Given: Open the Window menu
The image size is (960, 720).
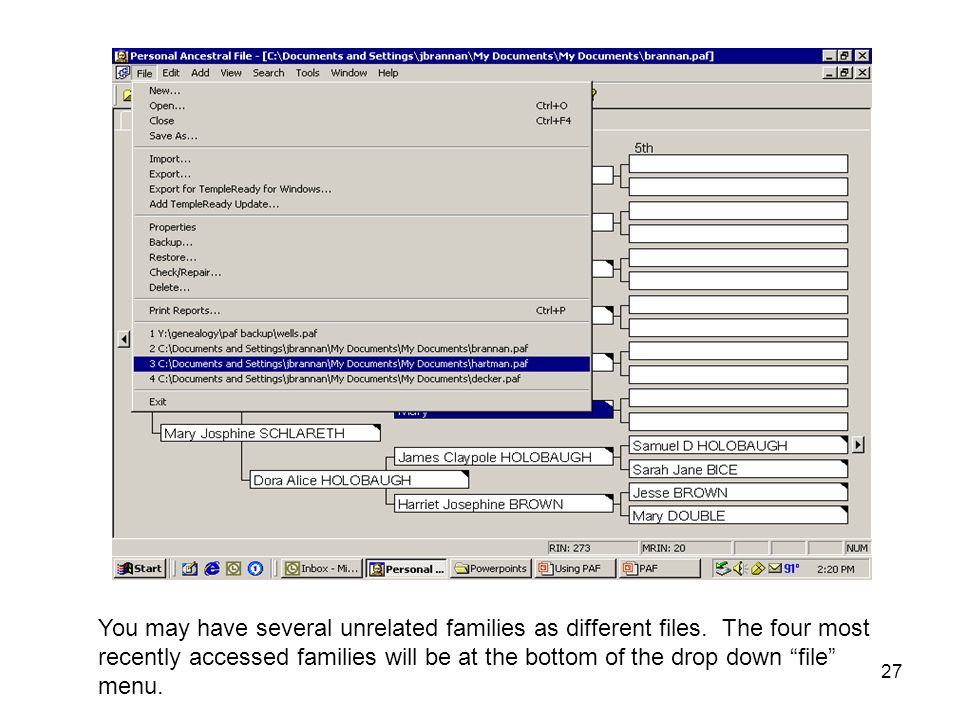Looking at the screenshot, I should click(349, 73).
